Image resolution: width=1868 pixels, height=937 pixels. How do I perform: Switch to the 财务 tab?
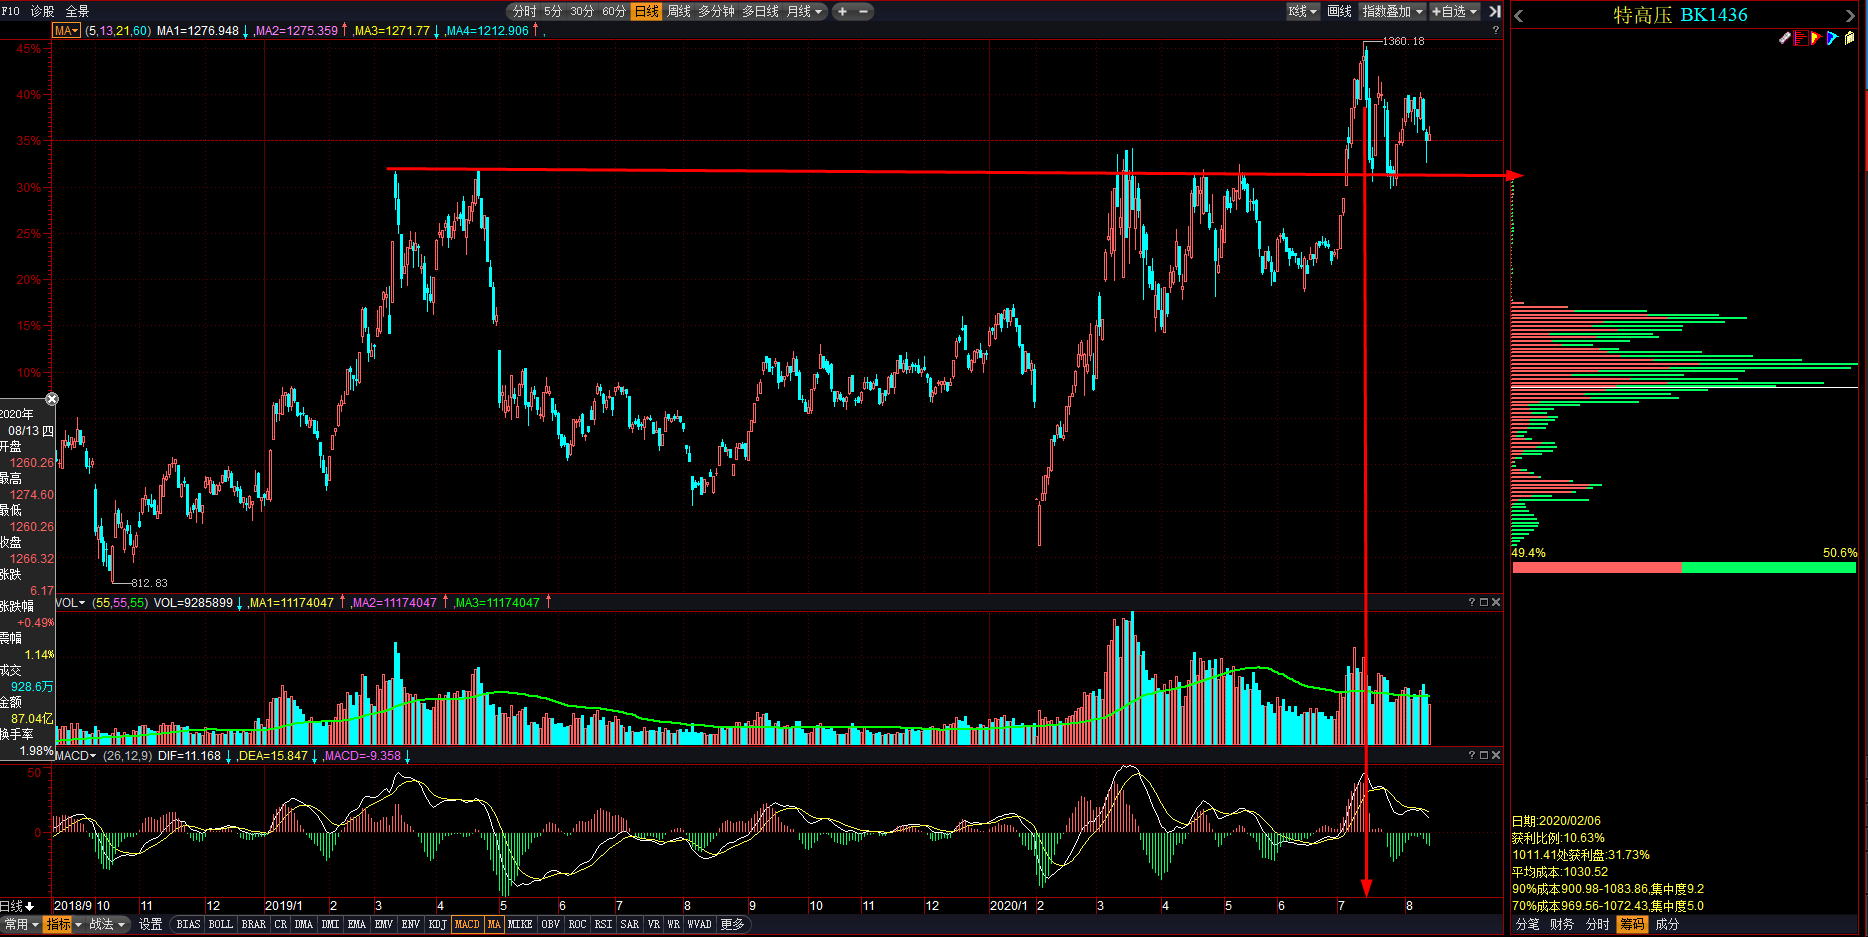(x=1562, y=924)
